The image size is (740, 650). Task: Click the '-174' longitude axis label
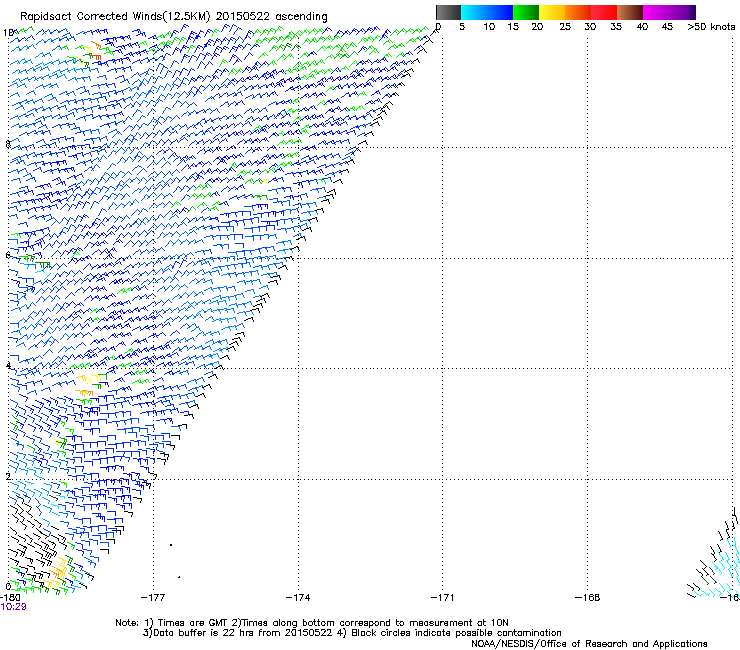(298, 598)
